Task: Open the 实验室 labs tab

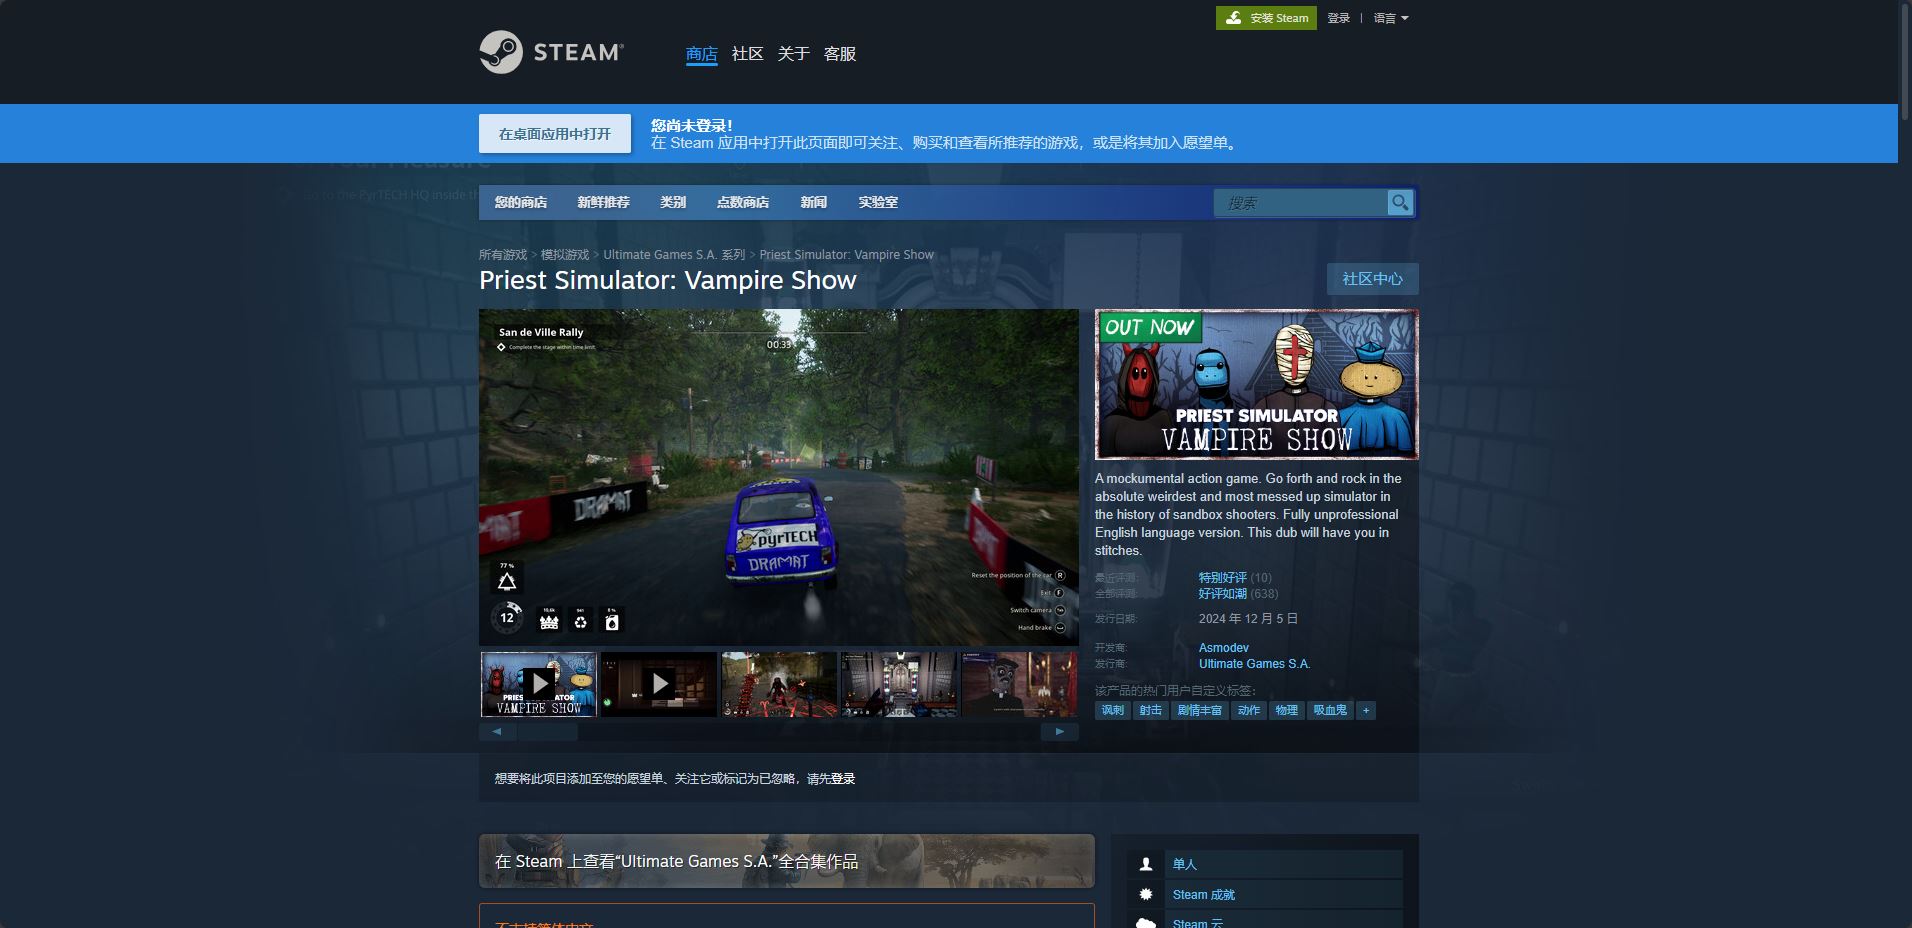Action: pos(878,202)
